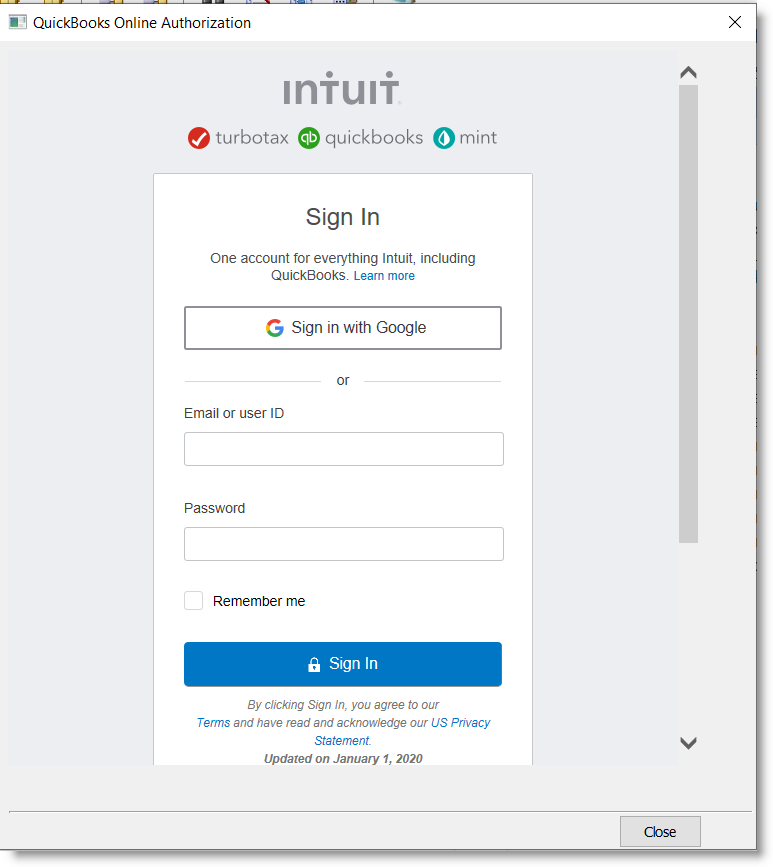The image size is (773, 867).
Task: Click the lock icon on Sign In button
Action: click(x=314, y=665)
